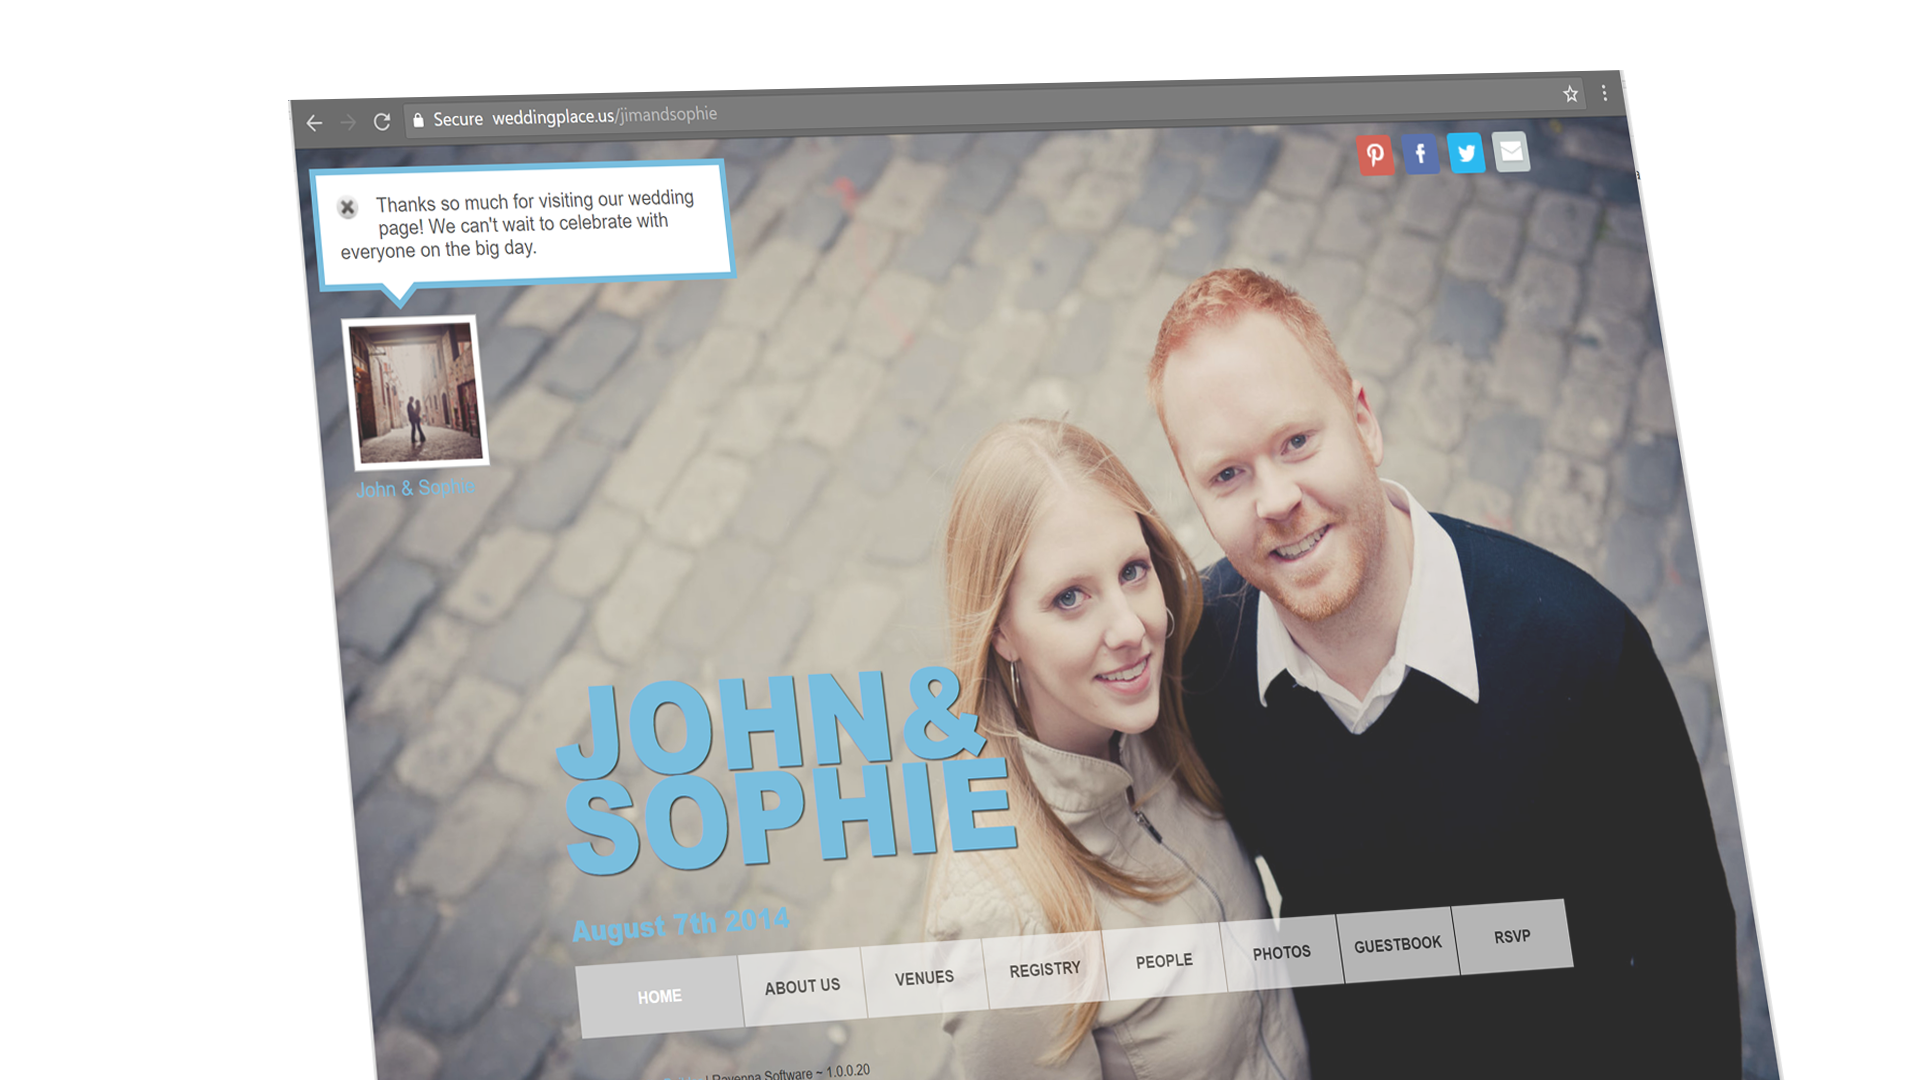The height and width of the screenshot is (1080, 1920).
Task: Click the John & Sophie caption link
Action: 415,488
